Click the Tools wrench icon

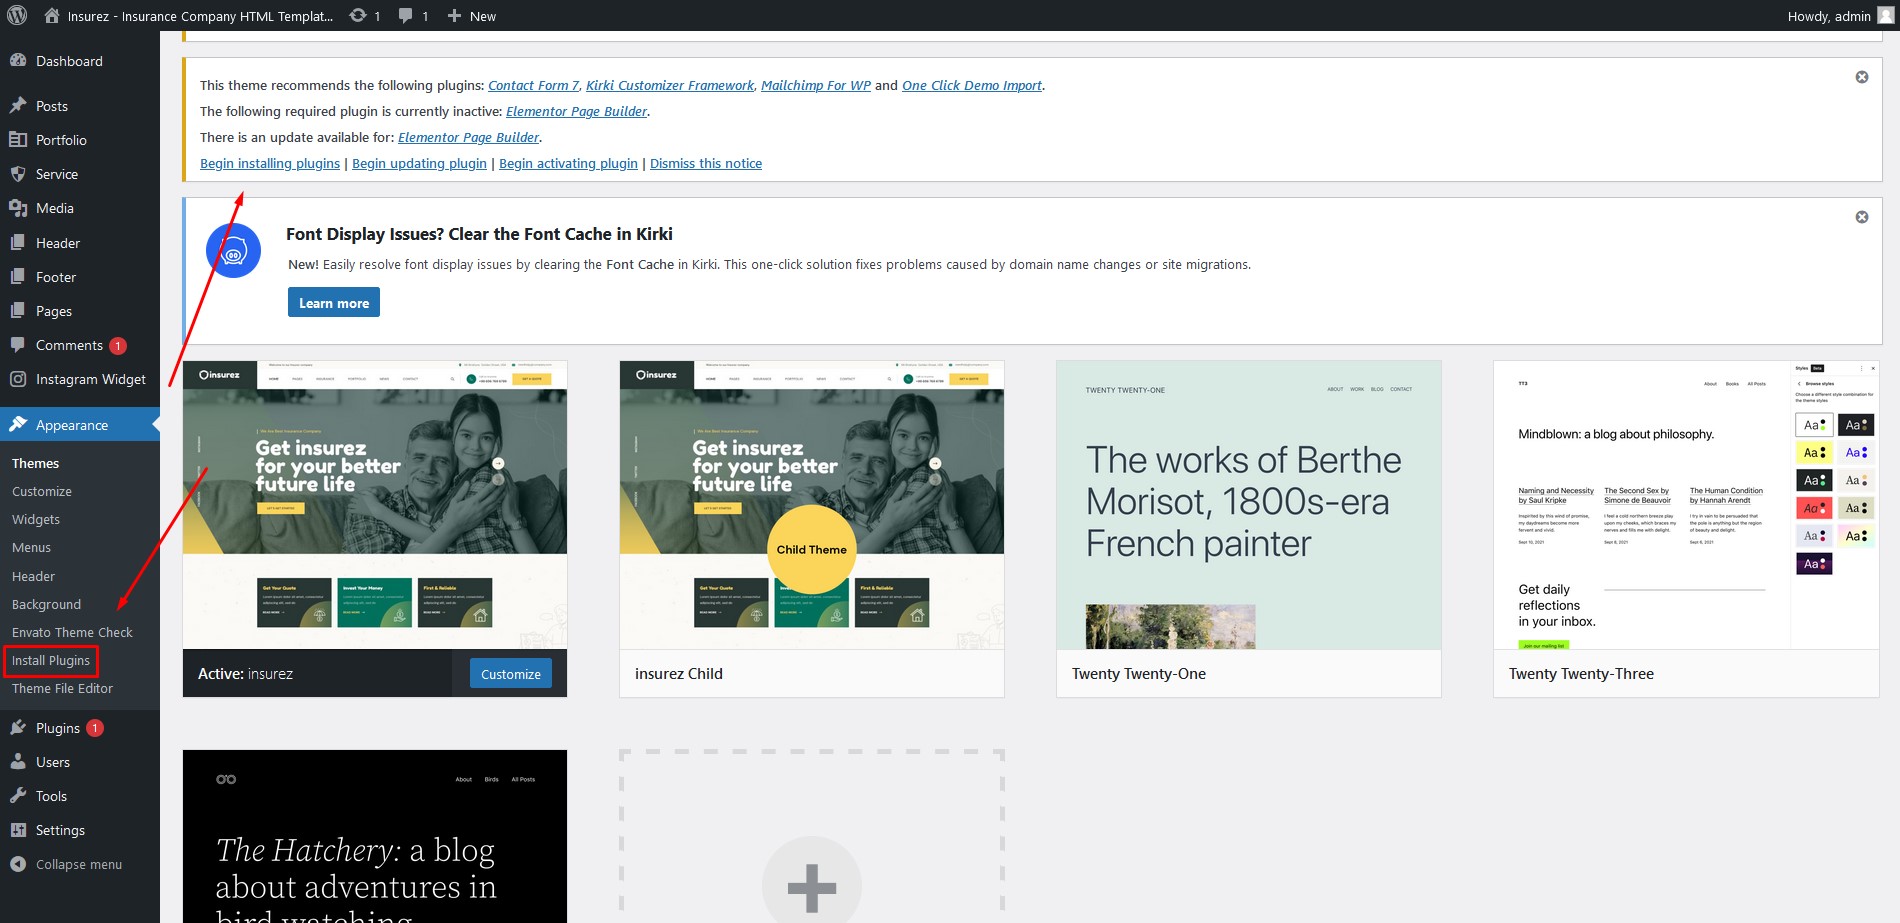(x=18, y=796)
